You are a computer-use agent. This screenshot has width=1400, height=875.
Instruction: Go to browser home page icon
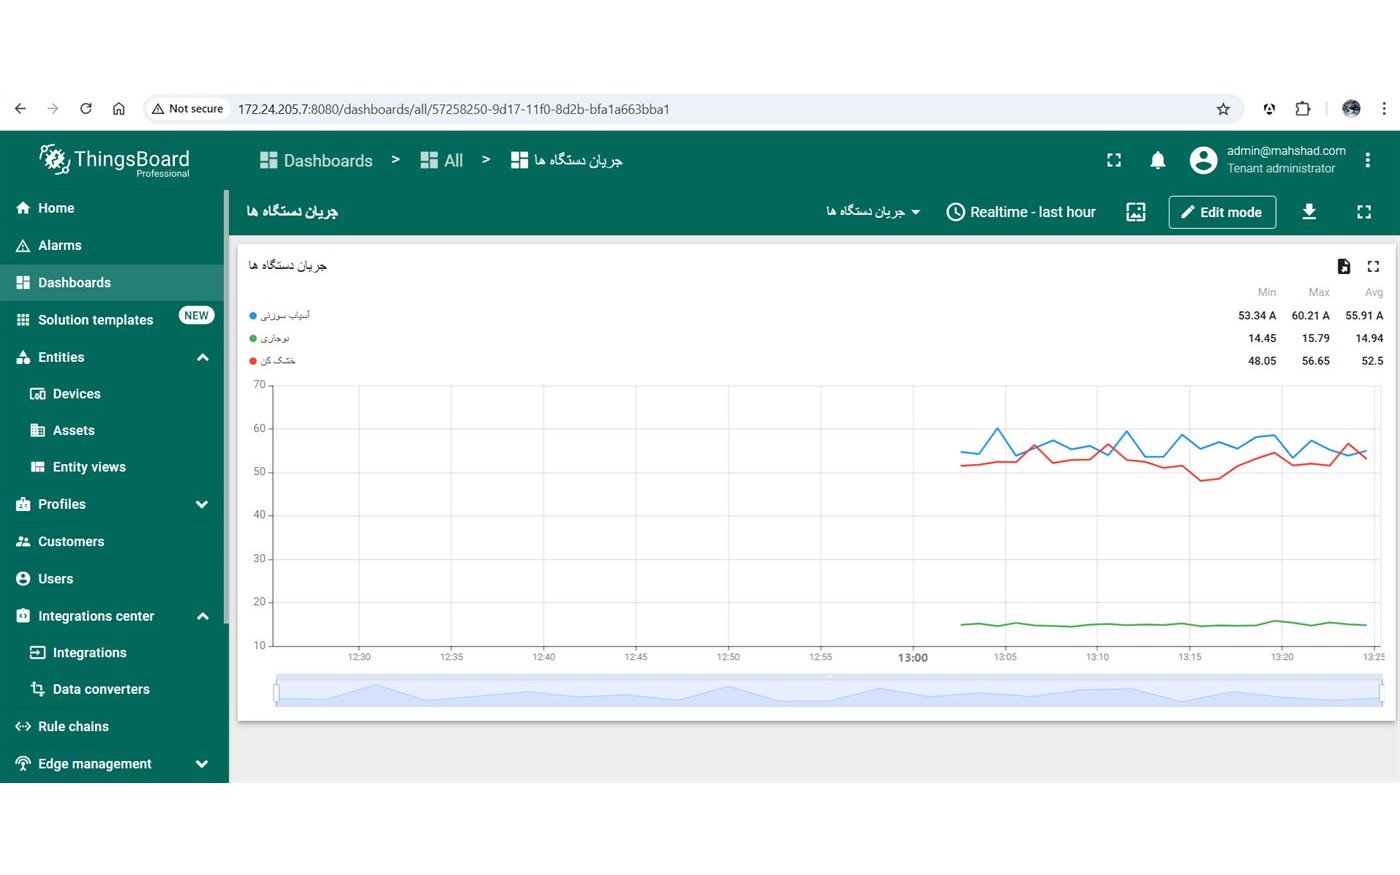pyautogui.click(x=119, y=109)
